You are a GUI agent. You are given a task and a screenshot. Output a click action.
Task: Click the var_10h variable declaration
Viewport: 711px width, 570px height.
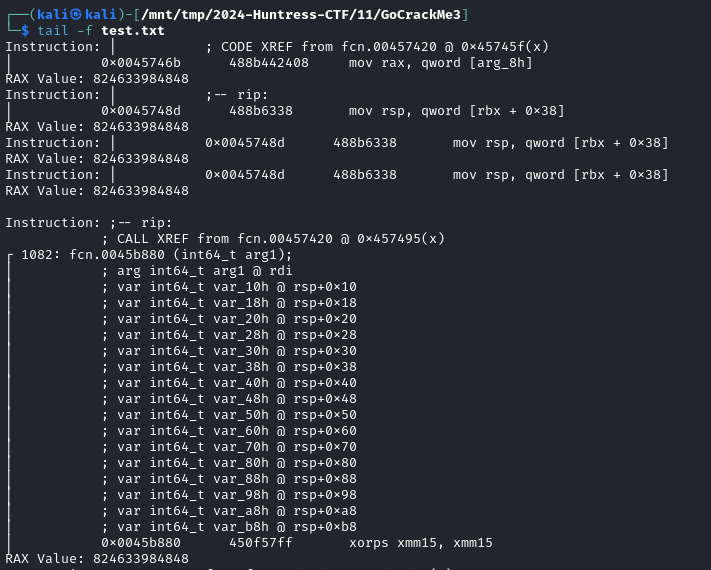(229, 287)
